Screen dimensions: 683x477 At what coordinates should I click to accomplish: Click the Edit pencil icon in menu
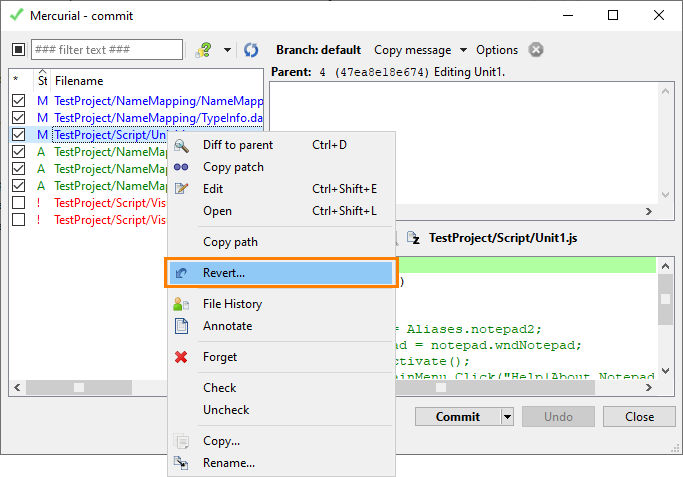click(x=181, y=189)
